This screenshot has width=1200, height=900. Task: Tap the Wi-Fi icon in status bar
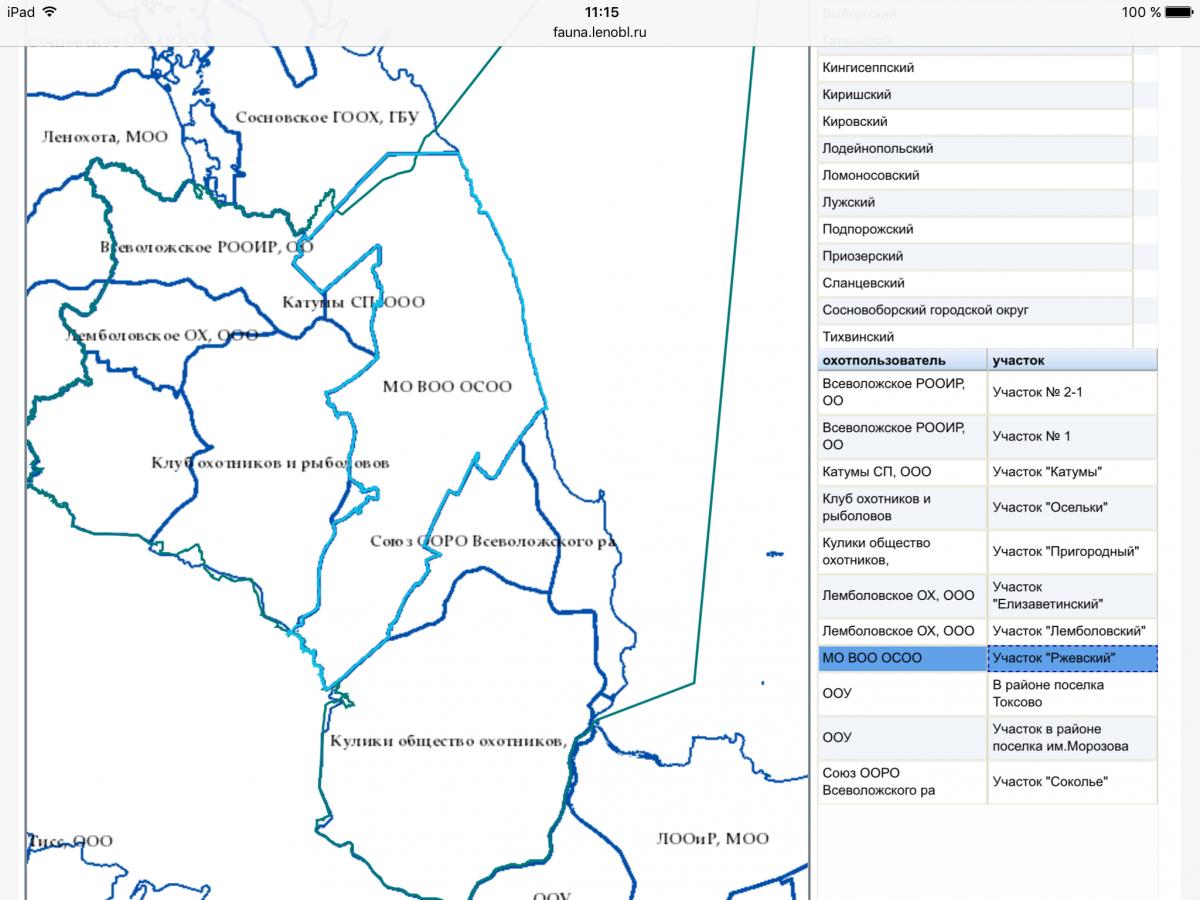[x=49, y=12]
